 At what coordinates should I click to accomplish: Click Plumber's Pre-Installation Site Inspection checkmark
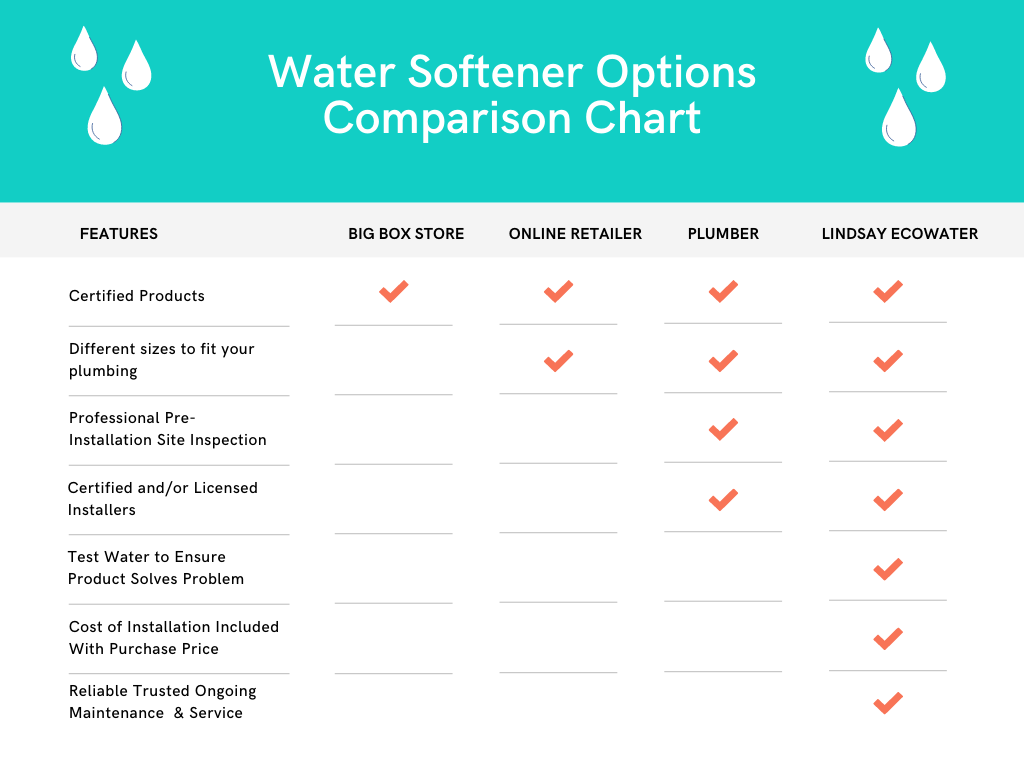tap(723, 430)
